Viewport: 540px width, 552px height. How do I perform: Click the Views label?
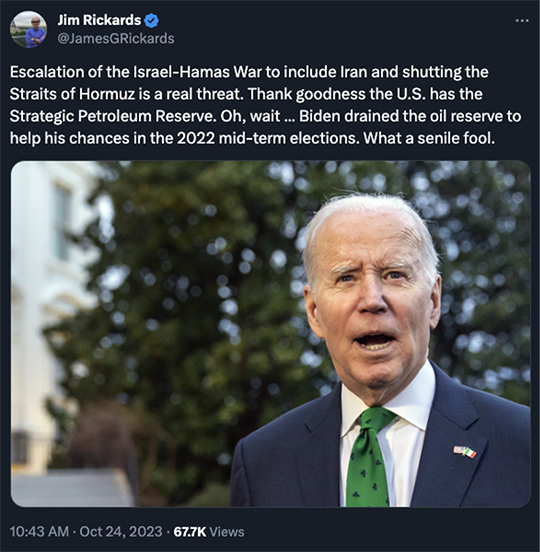click(227, 532)
